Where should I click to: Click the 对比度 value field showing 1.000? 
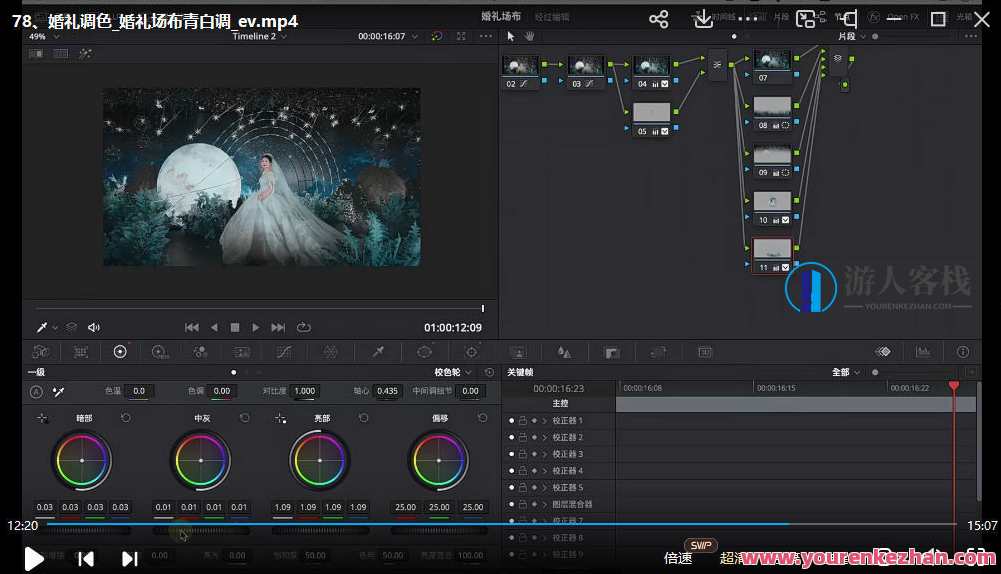coord(304,391)
